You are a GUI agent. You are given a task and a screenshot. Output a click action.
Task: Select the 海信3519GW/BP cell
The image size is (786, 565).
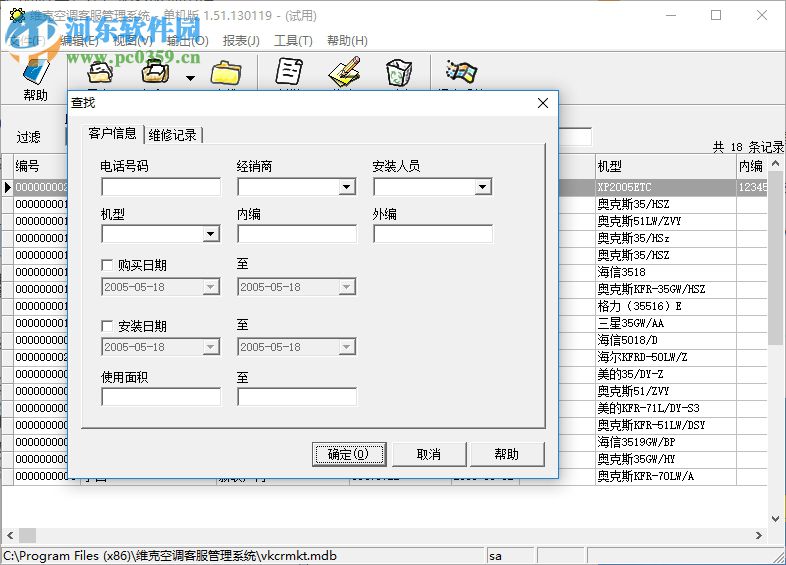(666, 442)
